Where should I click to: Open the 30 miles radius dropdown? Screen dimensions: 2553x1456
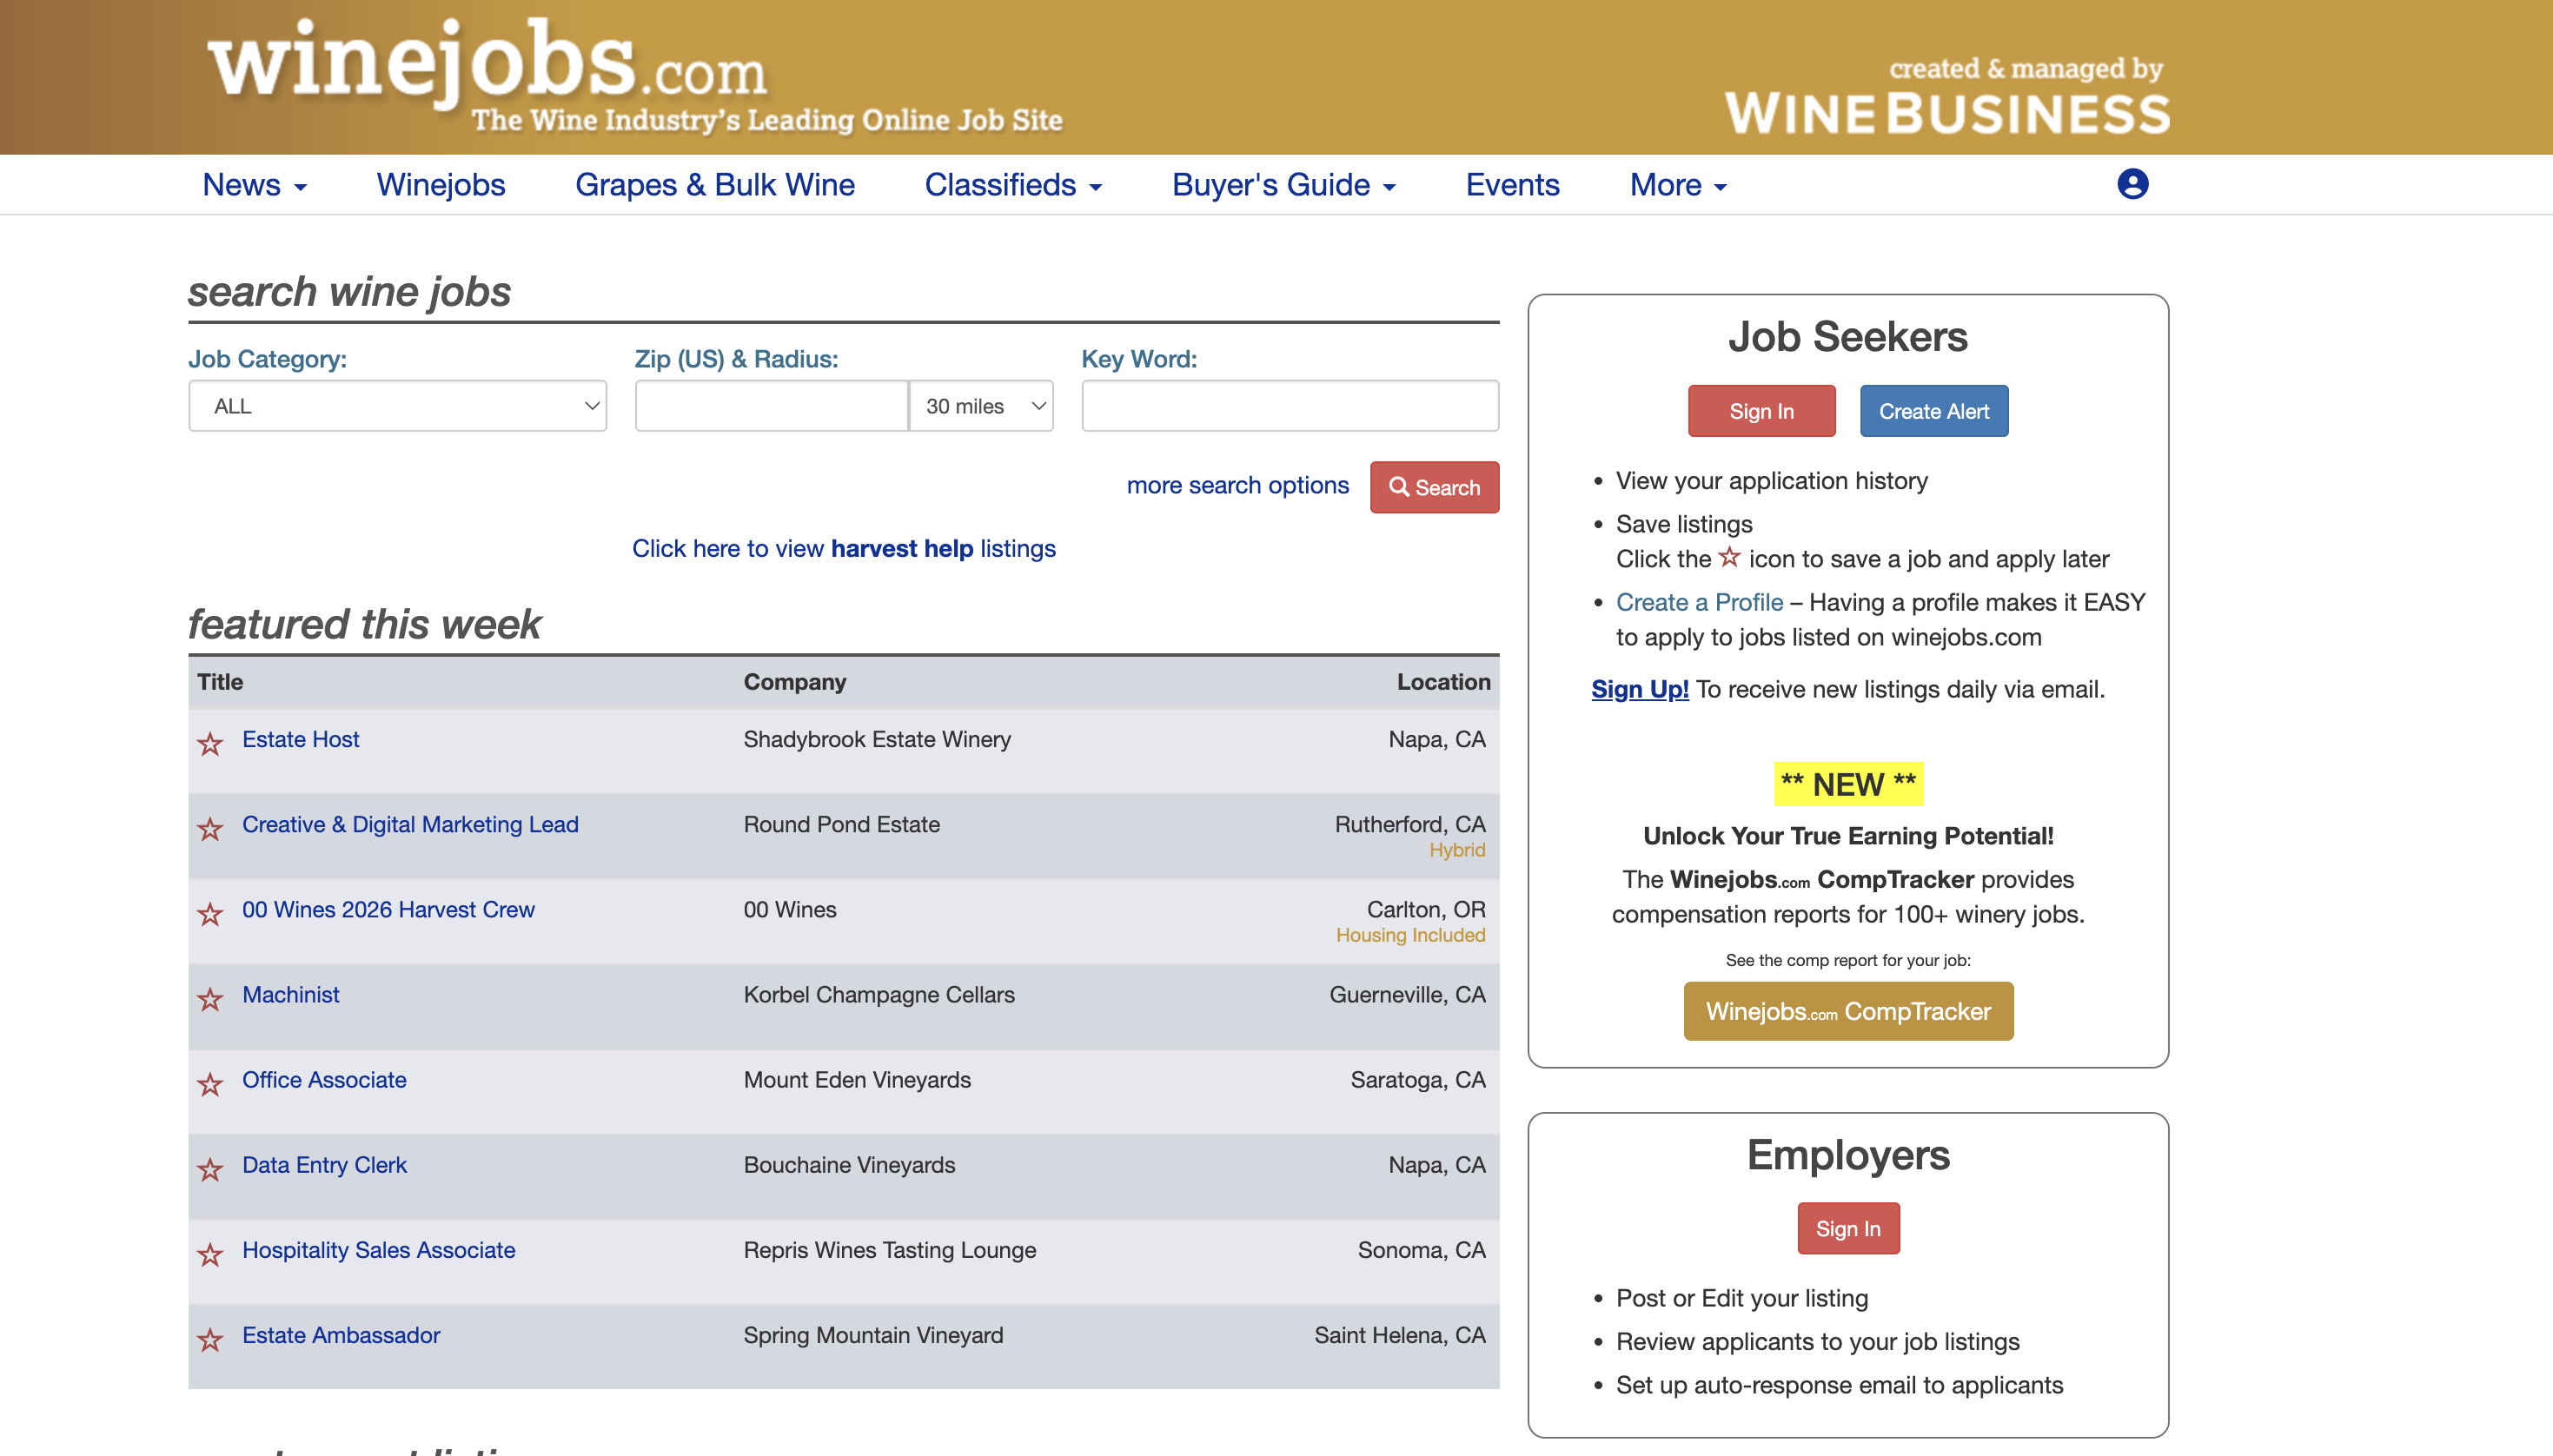981,406
